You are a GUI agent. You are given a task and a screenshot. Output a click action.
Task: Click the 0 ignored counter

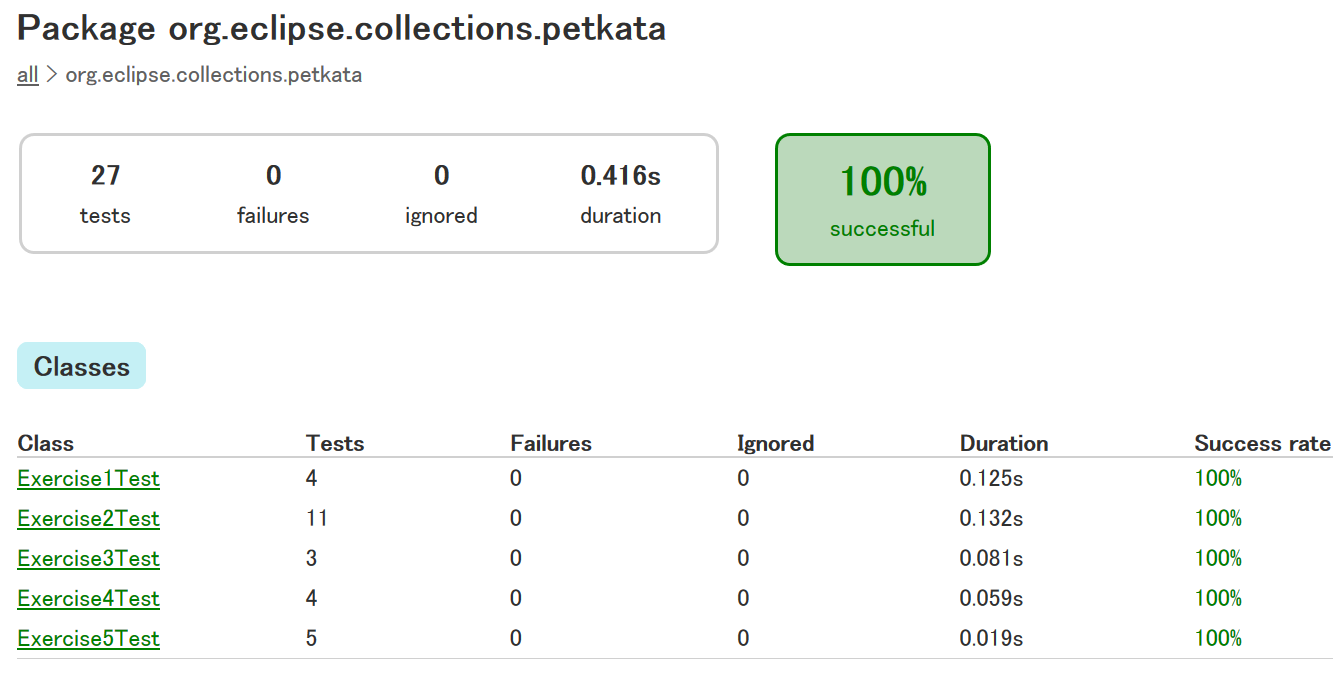pyautogui.click(x=441, y=194)
